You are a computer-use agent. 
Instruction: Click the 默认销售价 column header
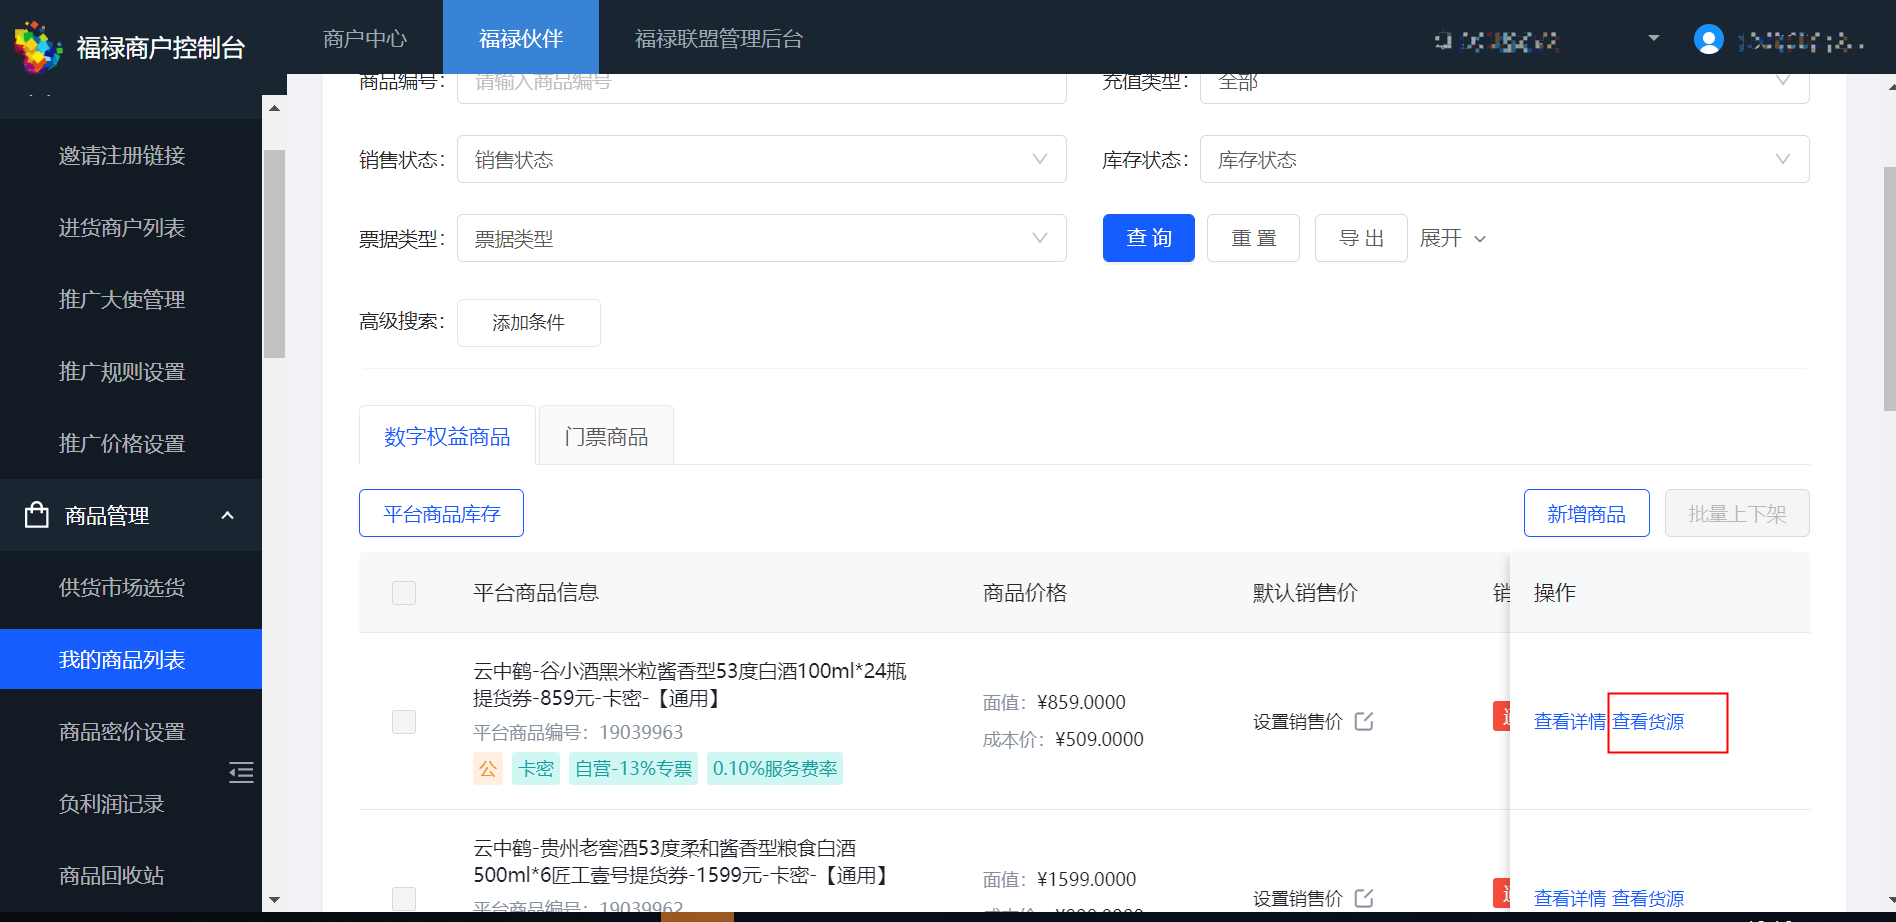point(1305,592)
